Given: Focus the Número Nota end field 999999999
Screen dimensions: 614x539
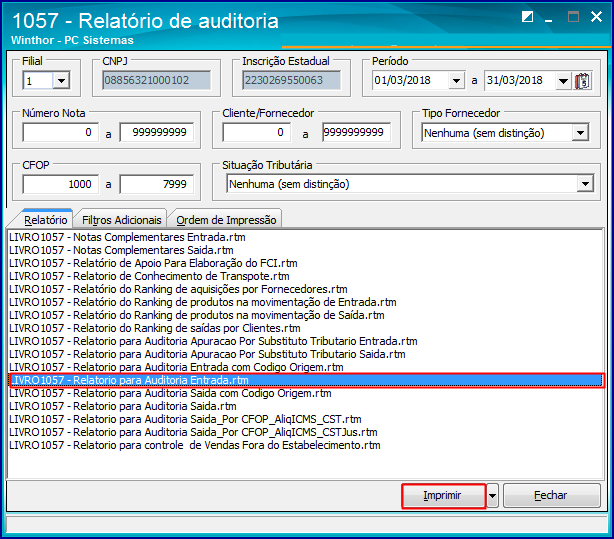Looking at the screenshot, I should click(157, 132).
